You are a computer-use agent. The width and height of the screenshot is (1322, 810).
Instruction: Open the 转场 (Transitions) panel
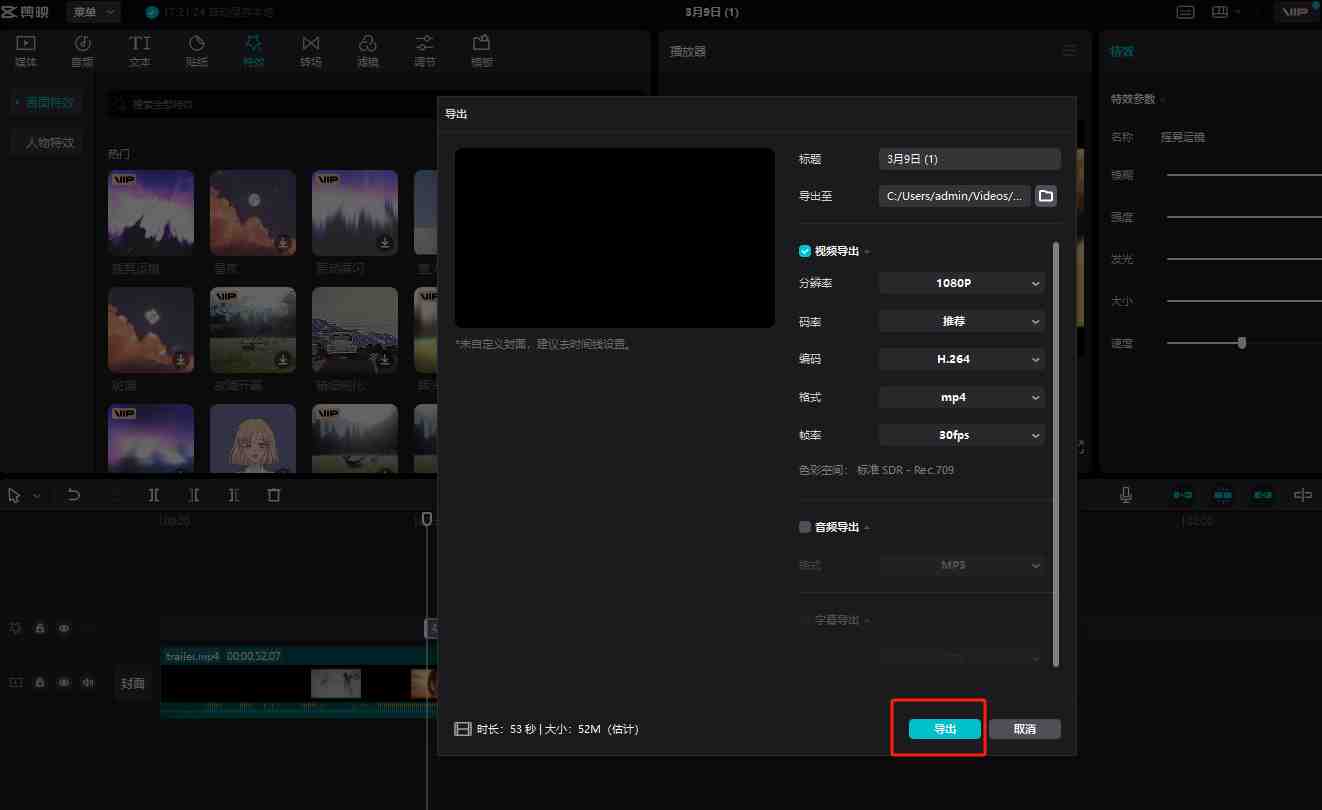[310, 50]
